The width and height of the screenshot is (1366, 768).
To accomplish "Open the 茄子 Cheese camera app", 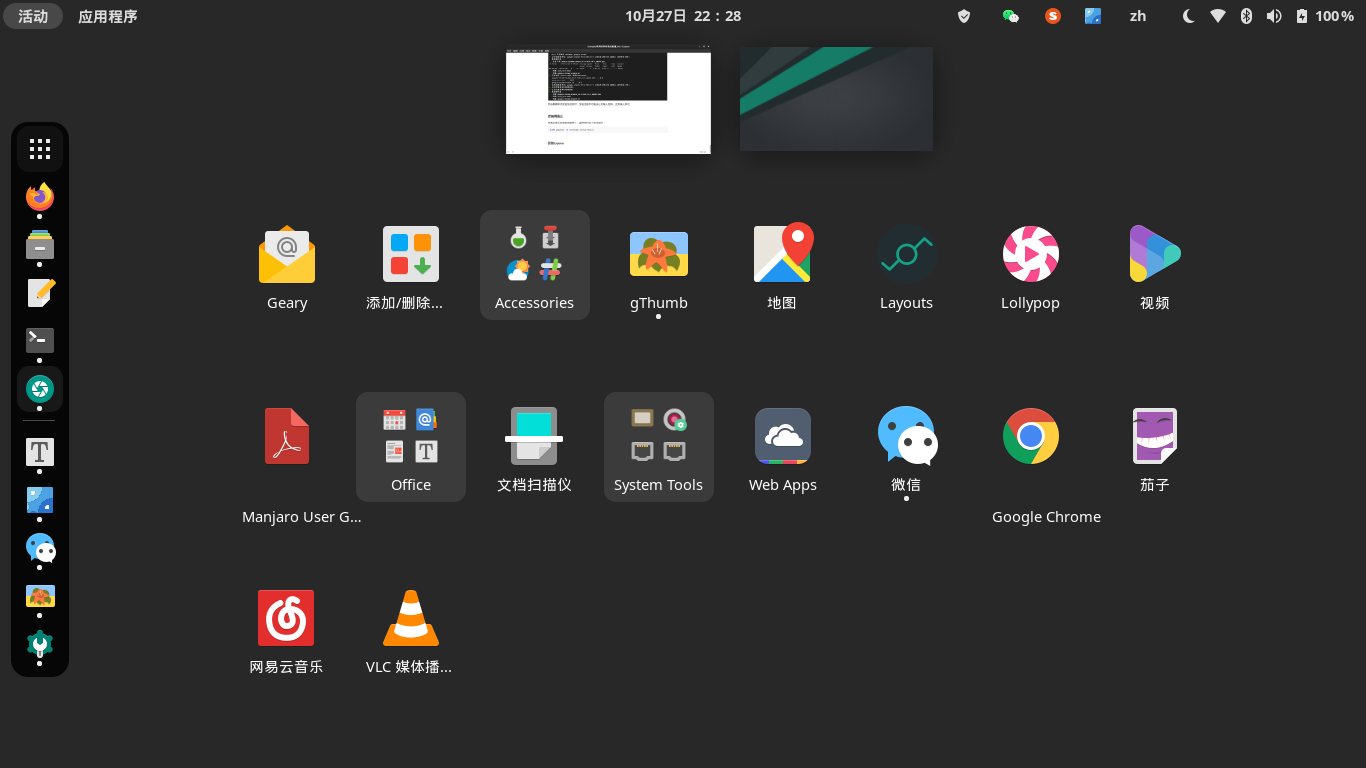I will tap(1154, 448).
